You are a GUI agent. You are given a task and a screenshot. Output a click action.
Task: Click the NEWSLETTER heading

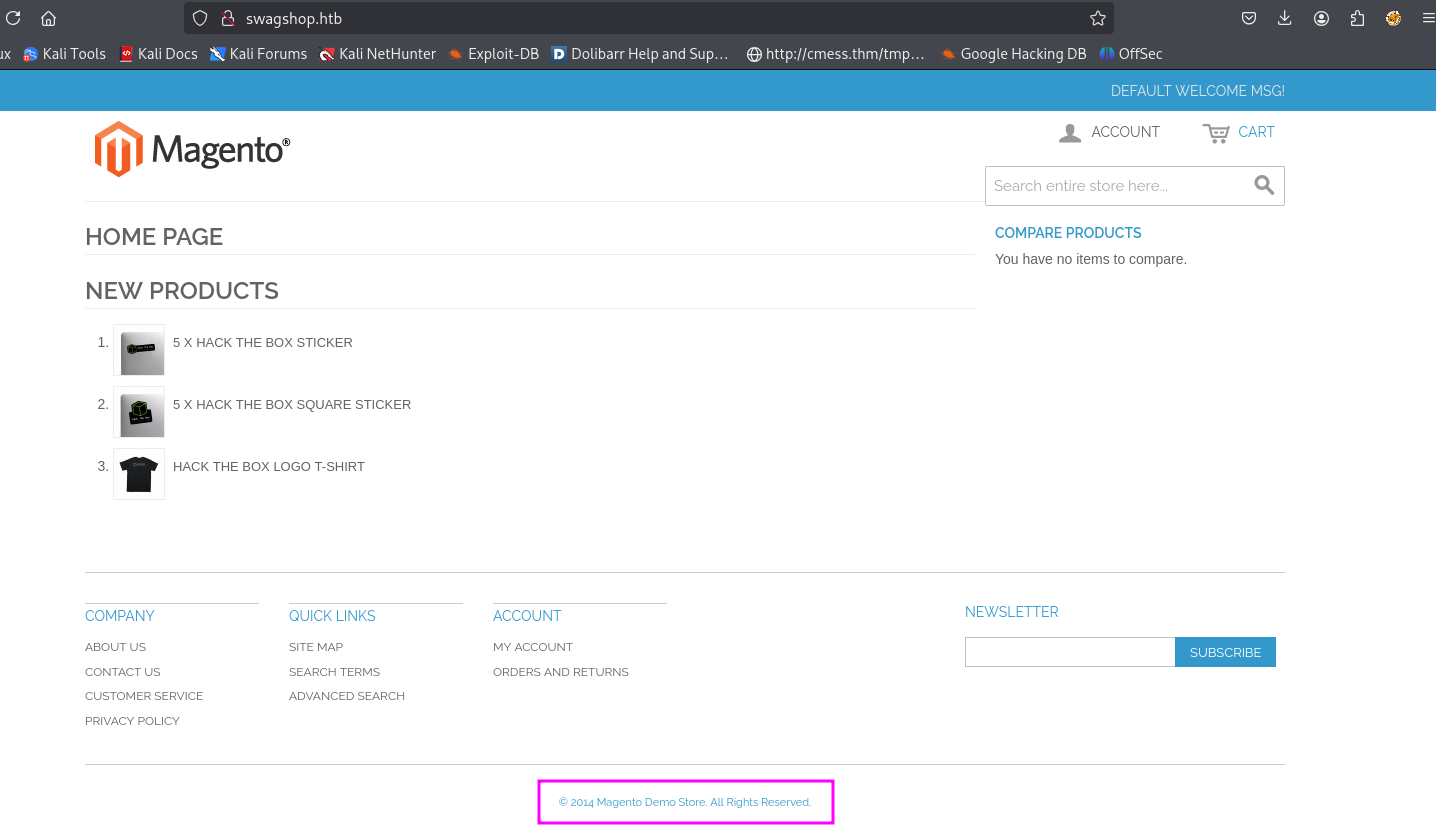tap(1012, 612)
